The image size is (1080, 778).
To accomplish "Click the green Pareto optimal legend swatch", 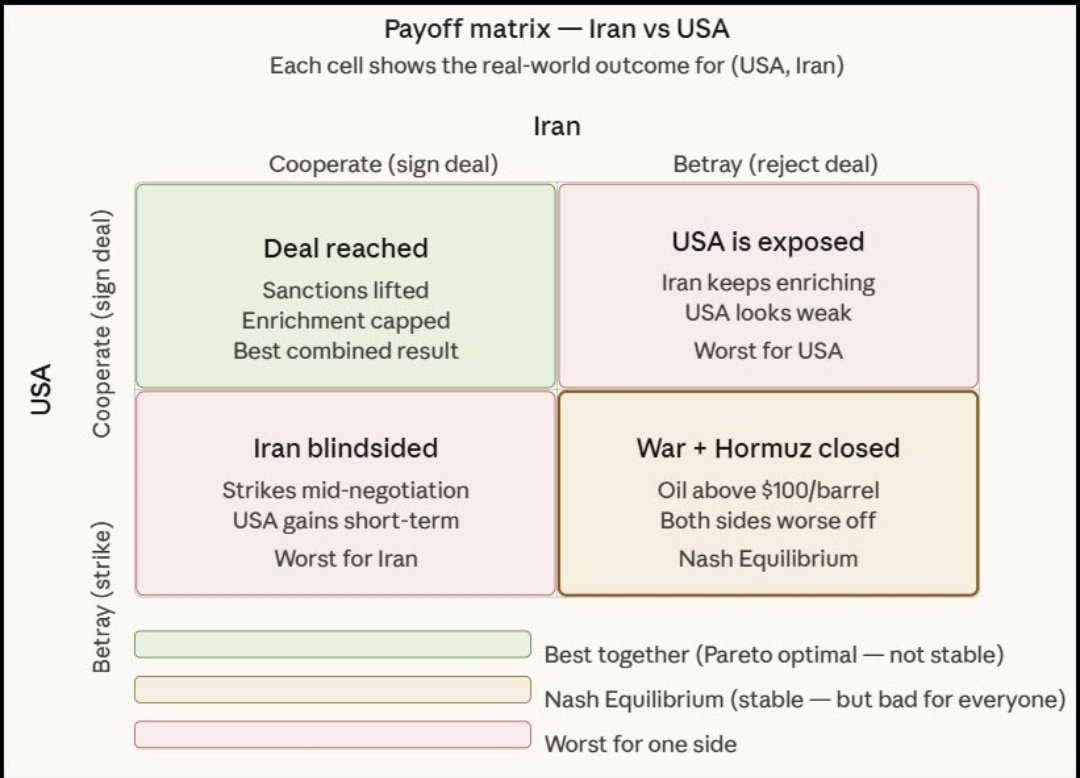I will [x=332, y=644].
